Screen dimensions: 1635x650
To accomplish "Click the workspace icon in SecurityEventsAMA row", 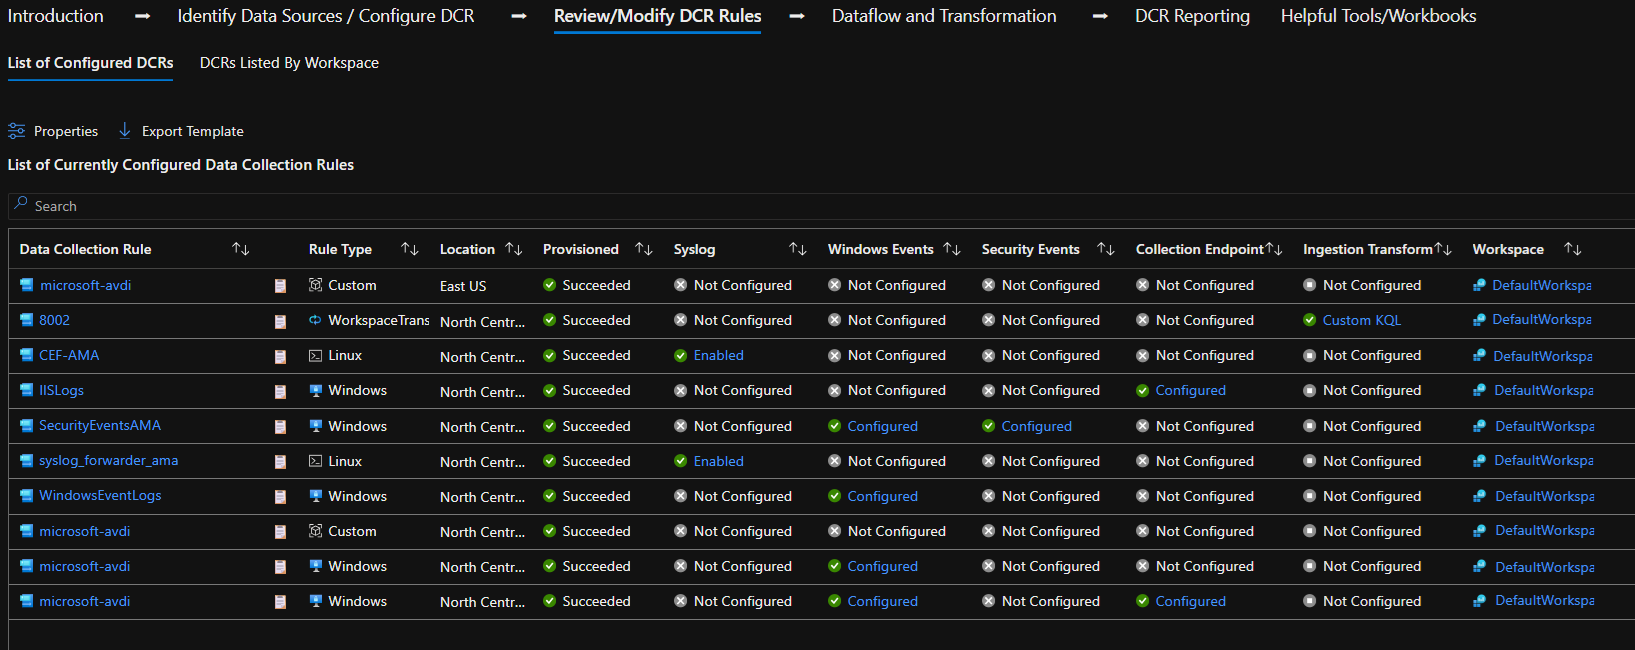I will (x=1479, y=426).
